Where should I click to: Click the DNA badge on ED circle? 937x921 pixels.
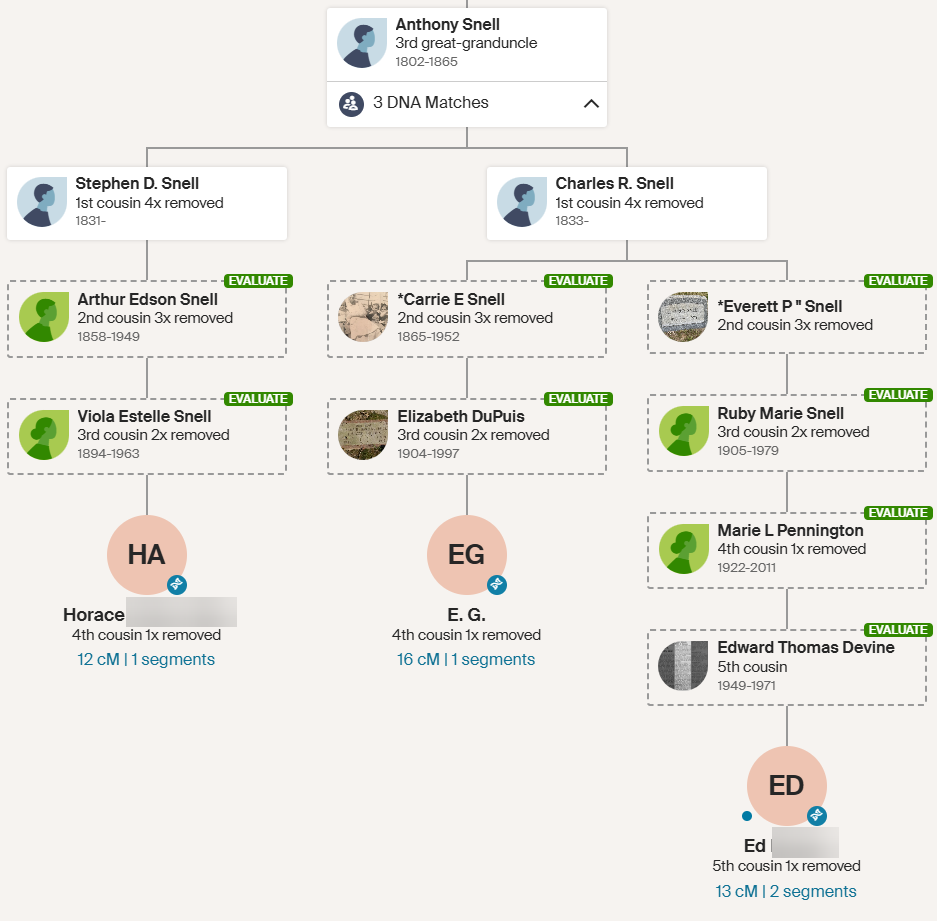(x=817, y=816)
